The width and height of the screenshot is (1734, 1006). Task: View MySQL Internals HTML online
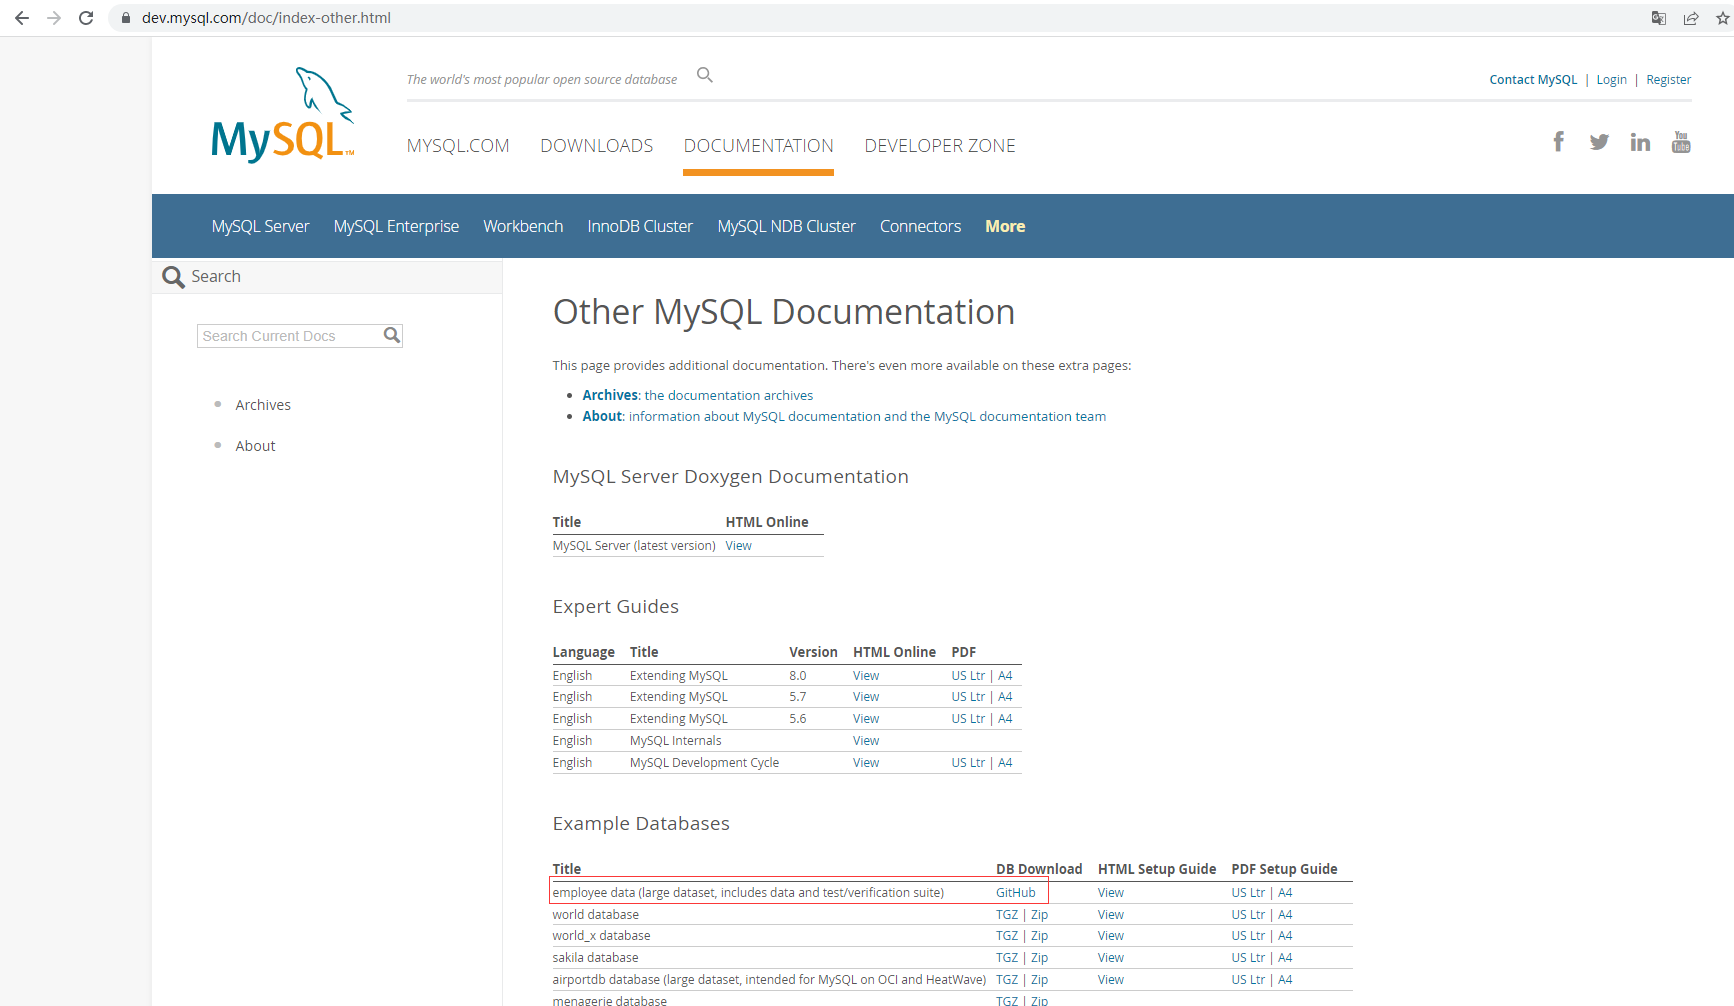866,741
